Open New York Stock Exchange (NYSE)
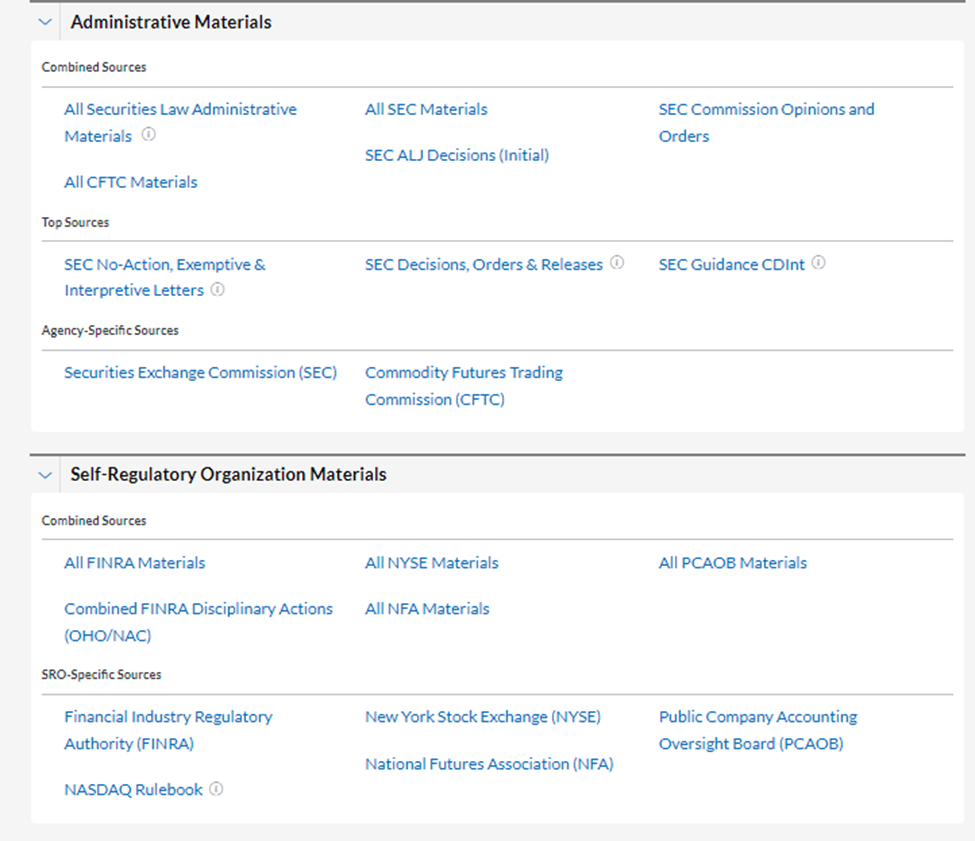 pyautogui.click(x=483, y=717)
